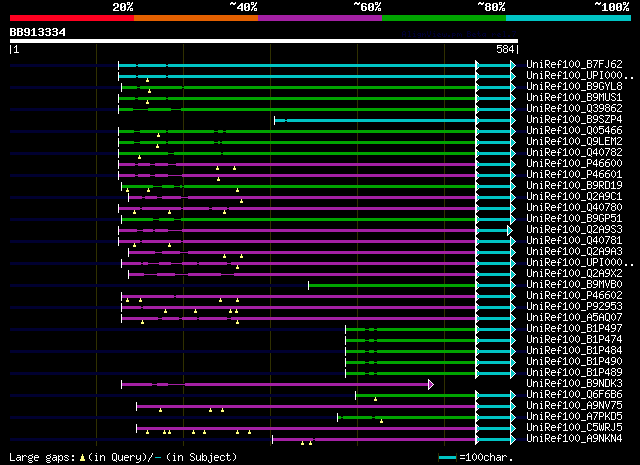
Task: Open the UniRef100_Q40782 hit
Action: pyautogui.click(x=574, y=152)
